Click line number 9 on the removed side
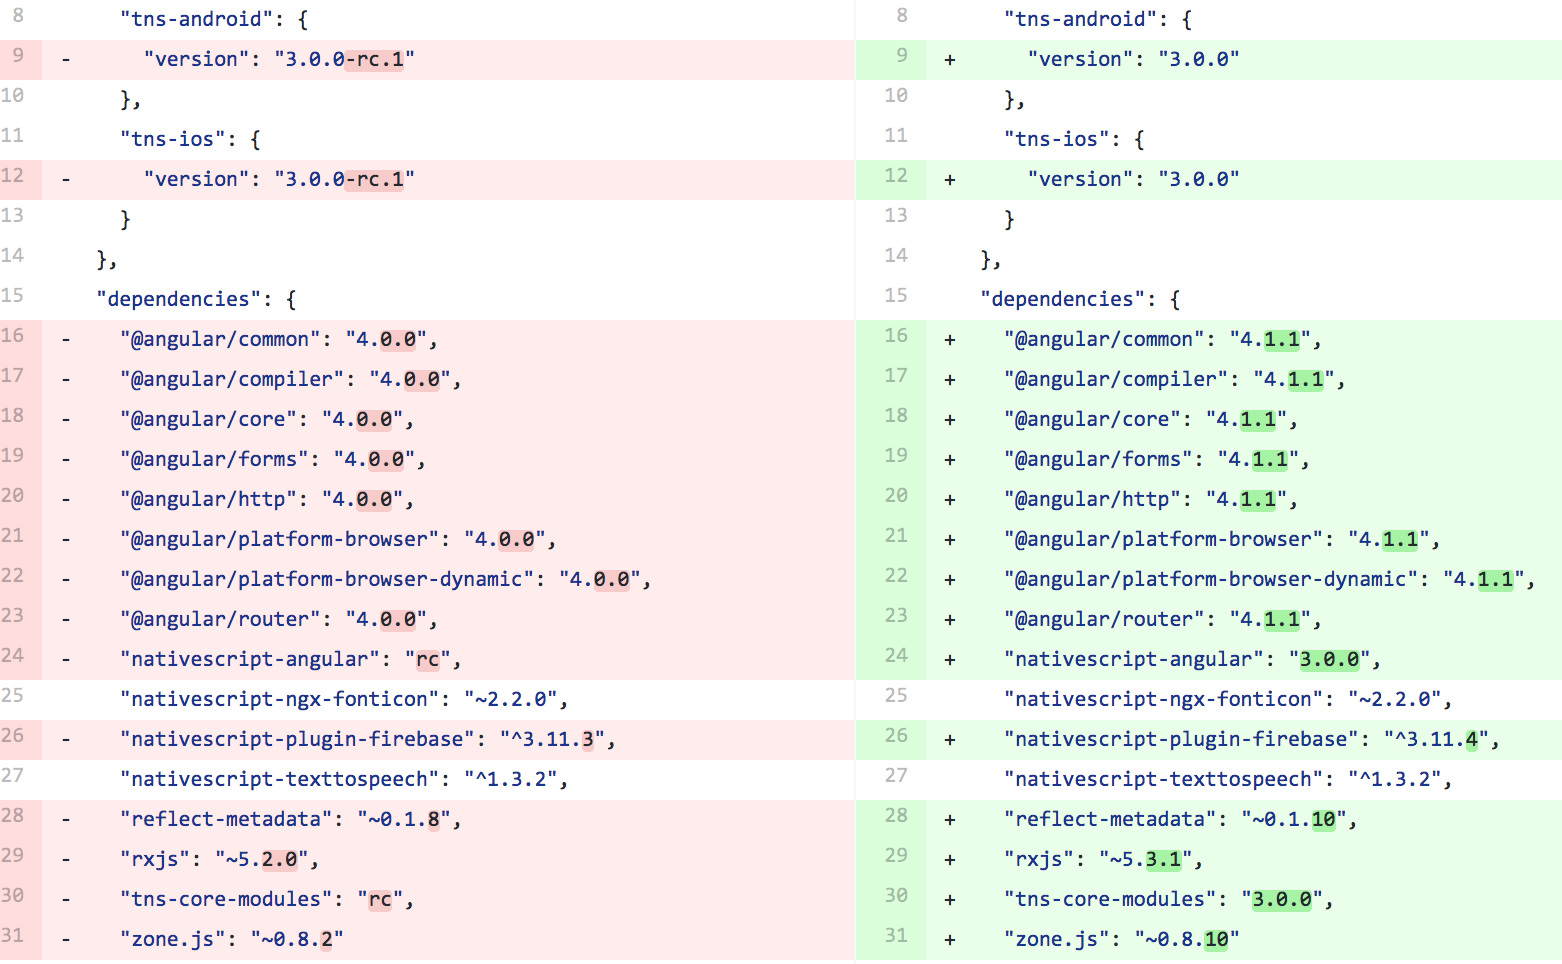The height and width of the screenshot is (964, 1562). 18,56
